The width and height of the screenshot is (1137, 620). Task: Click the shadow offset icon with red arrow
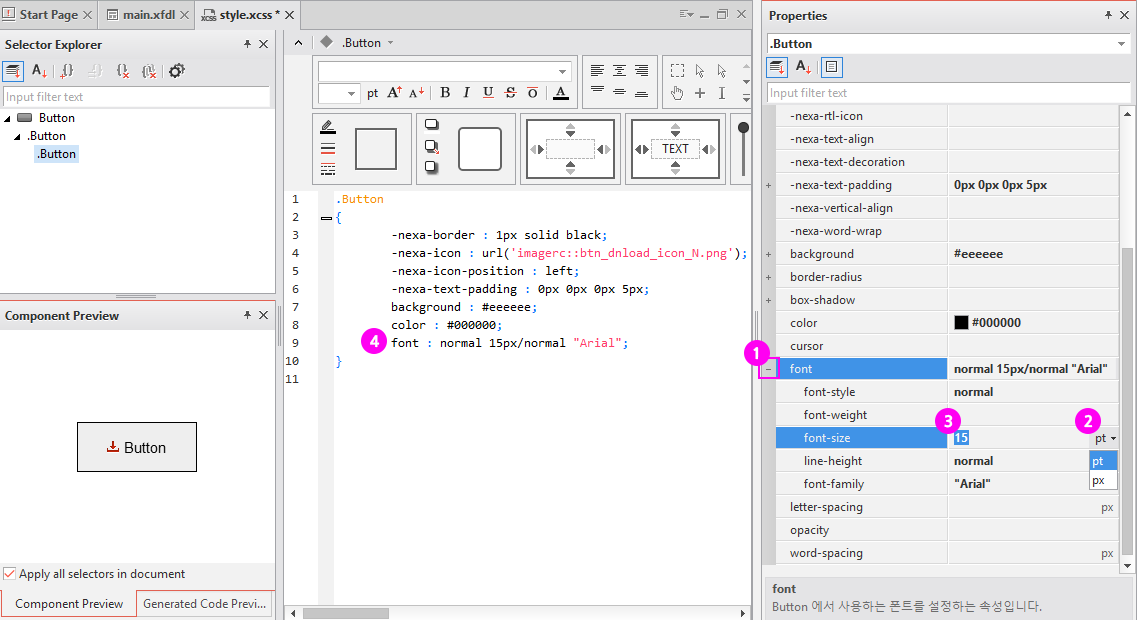(431, 146)
